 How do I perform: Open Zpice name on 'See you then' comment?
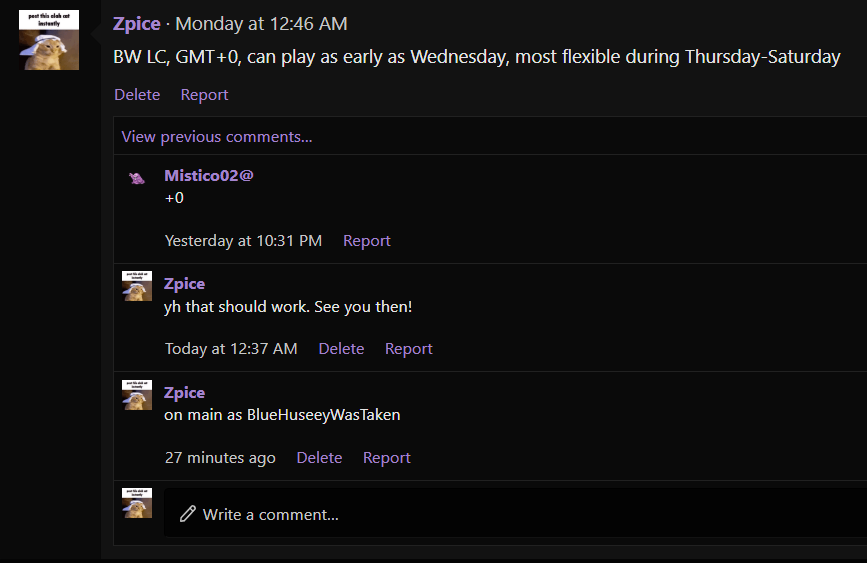click(x=184, y=284)
